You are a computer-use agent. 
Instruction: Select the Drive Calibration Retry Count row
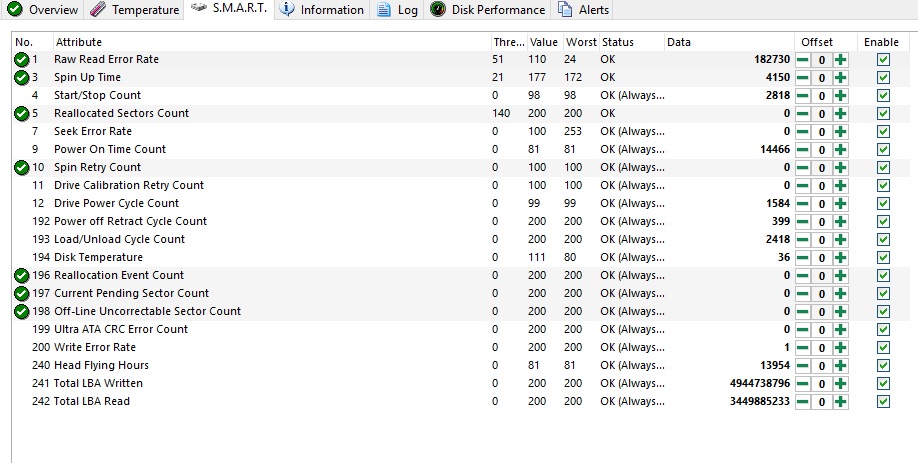pyautogui.click(x=460, y=186)
